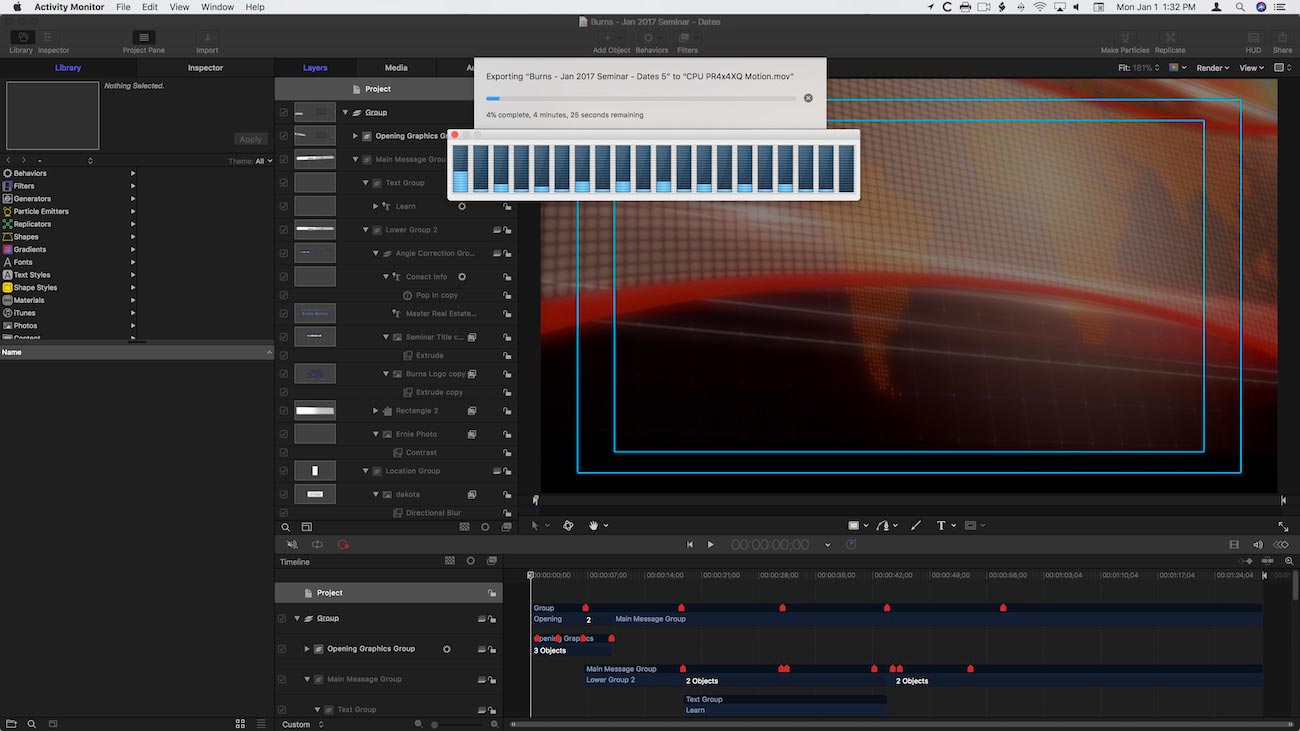This screenshot has height=731, width=1300.
Task: Toggle visibility checkbox for Text Group layer
Action: pyautogui.click(x=284, y=183)
